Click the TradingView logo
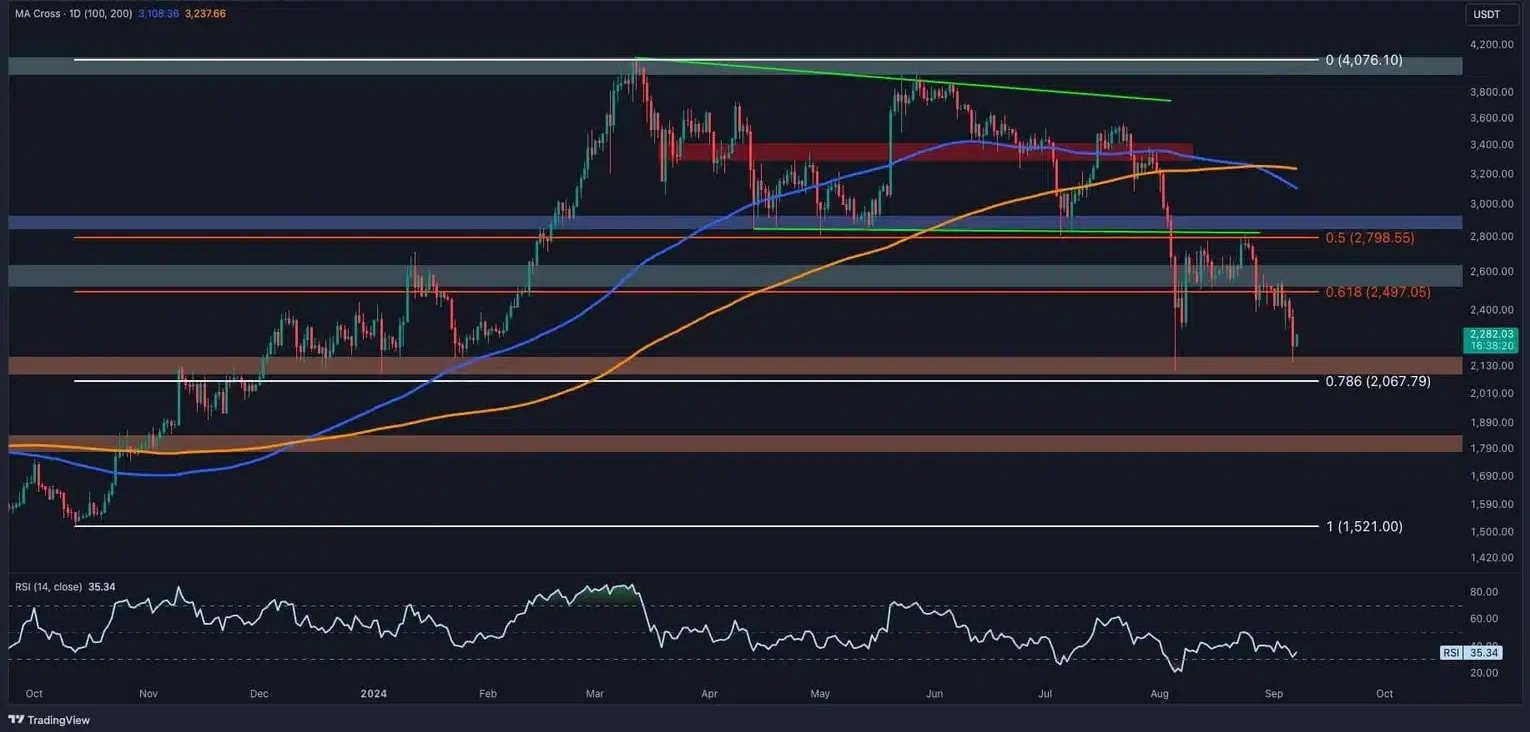Viewport: 1530px width, 732px height. point(47,720)
